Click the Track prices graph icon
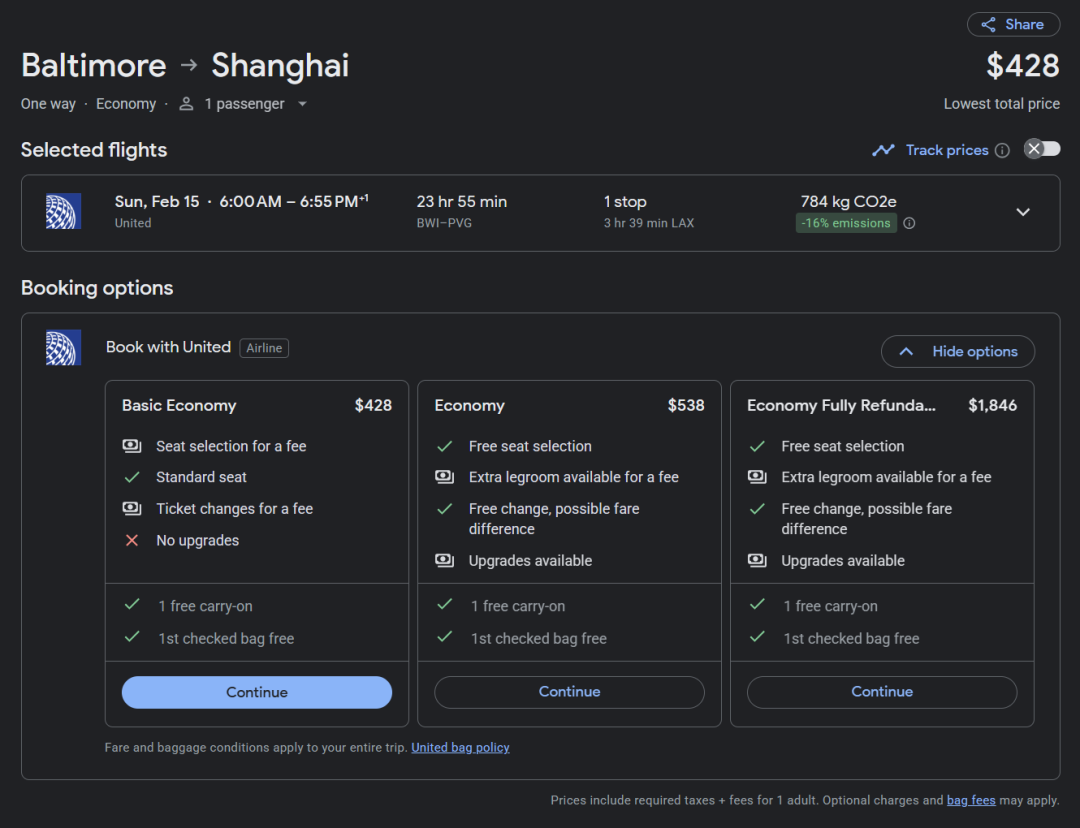Screen dimensions: 1080x828 pos(883,150)
